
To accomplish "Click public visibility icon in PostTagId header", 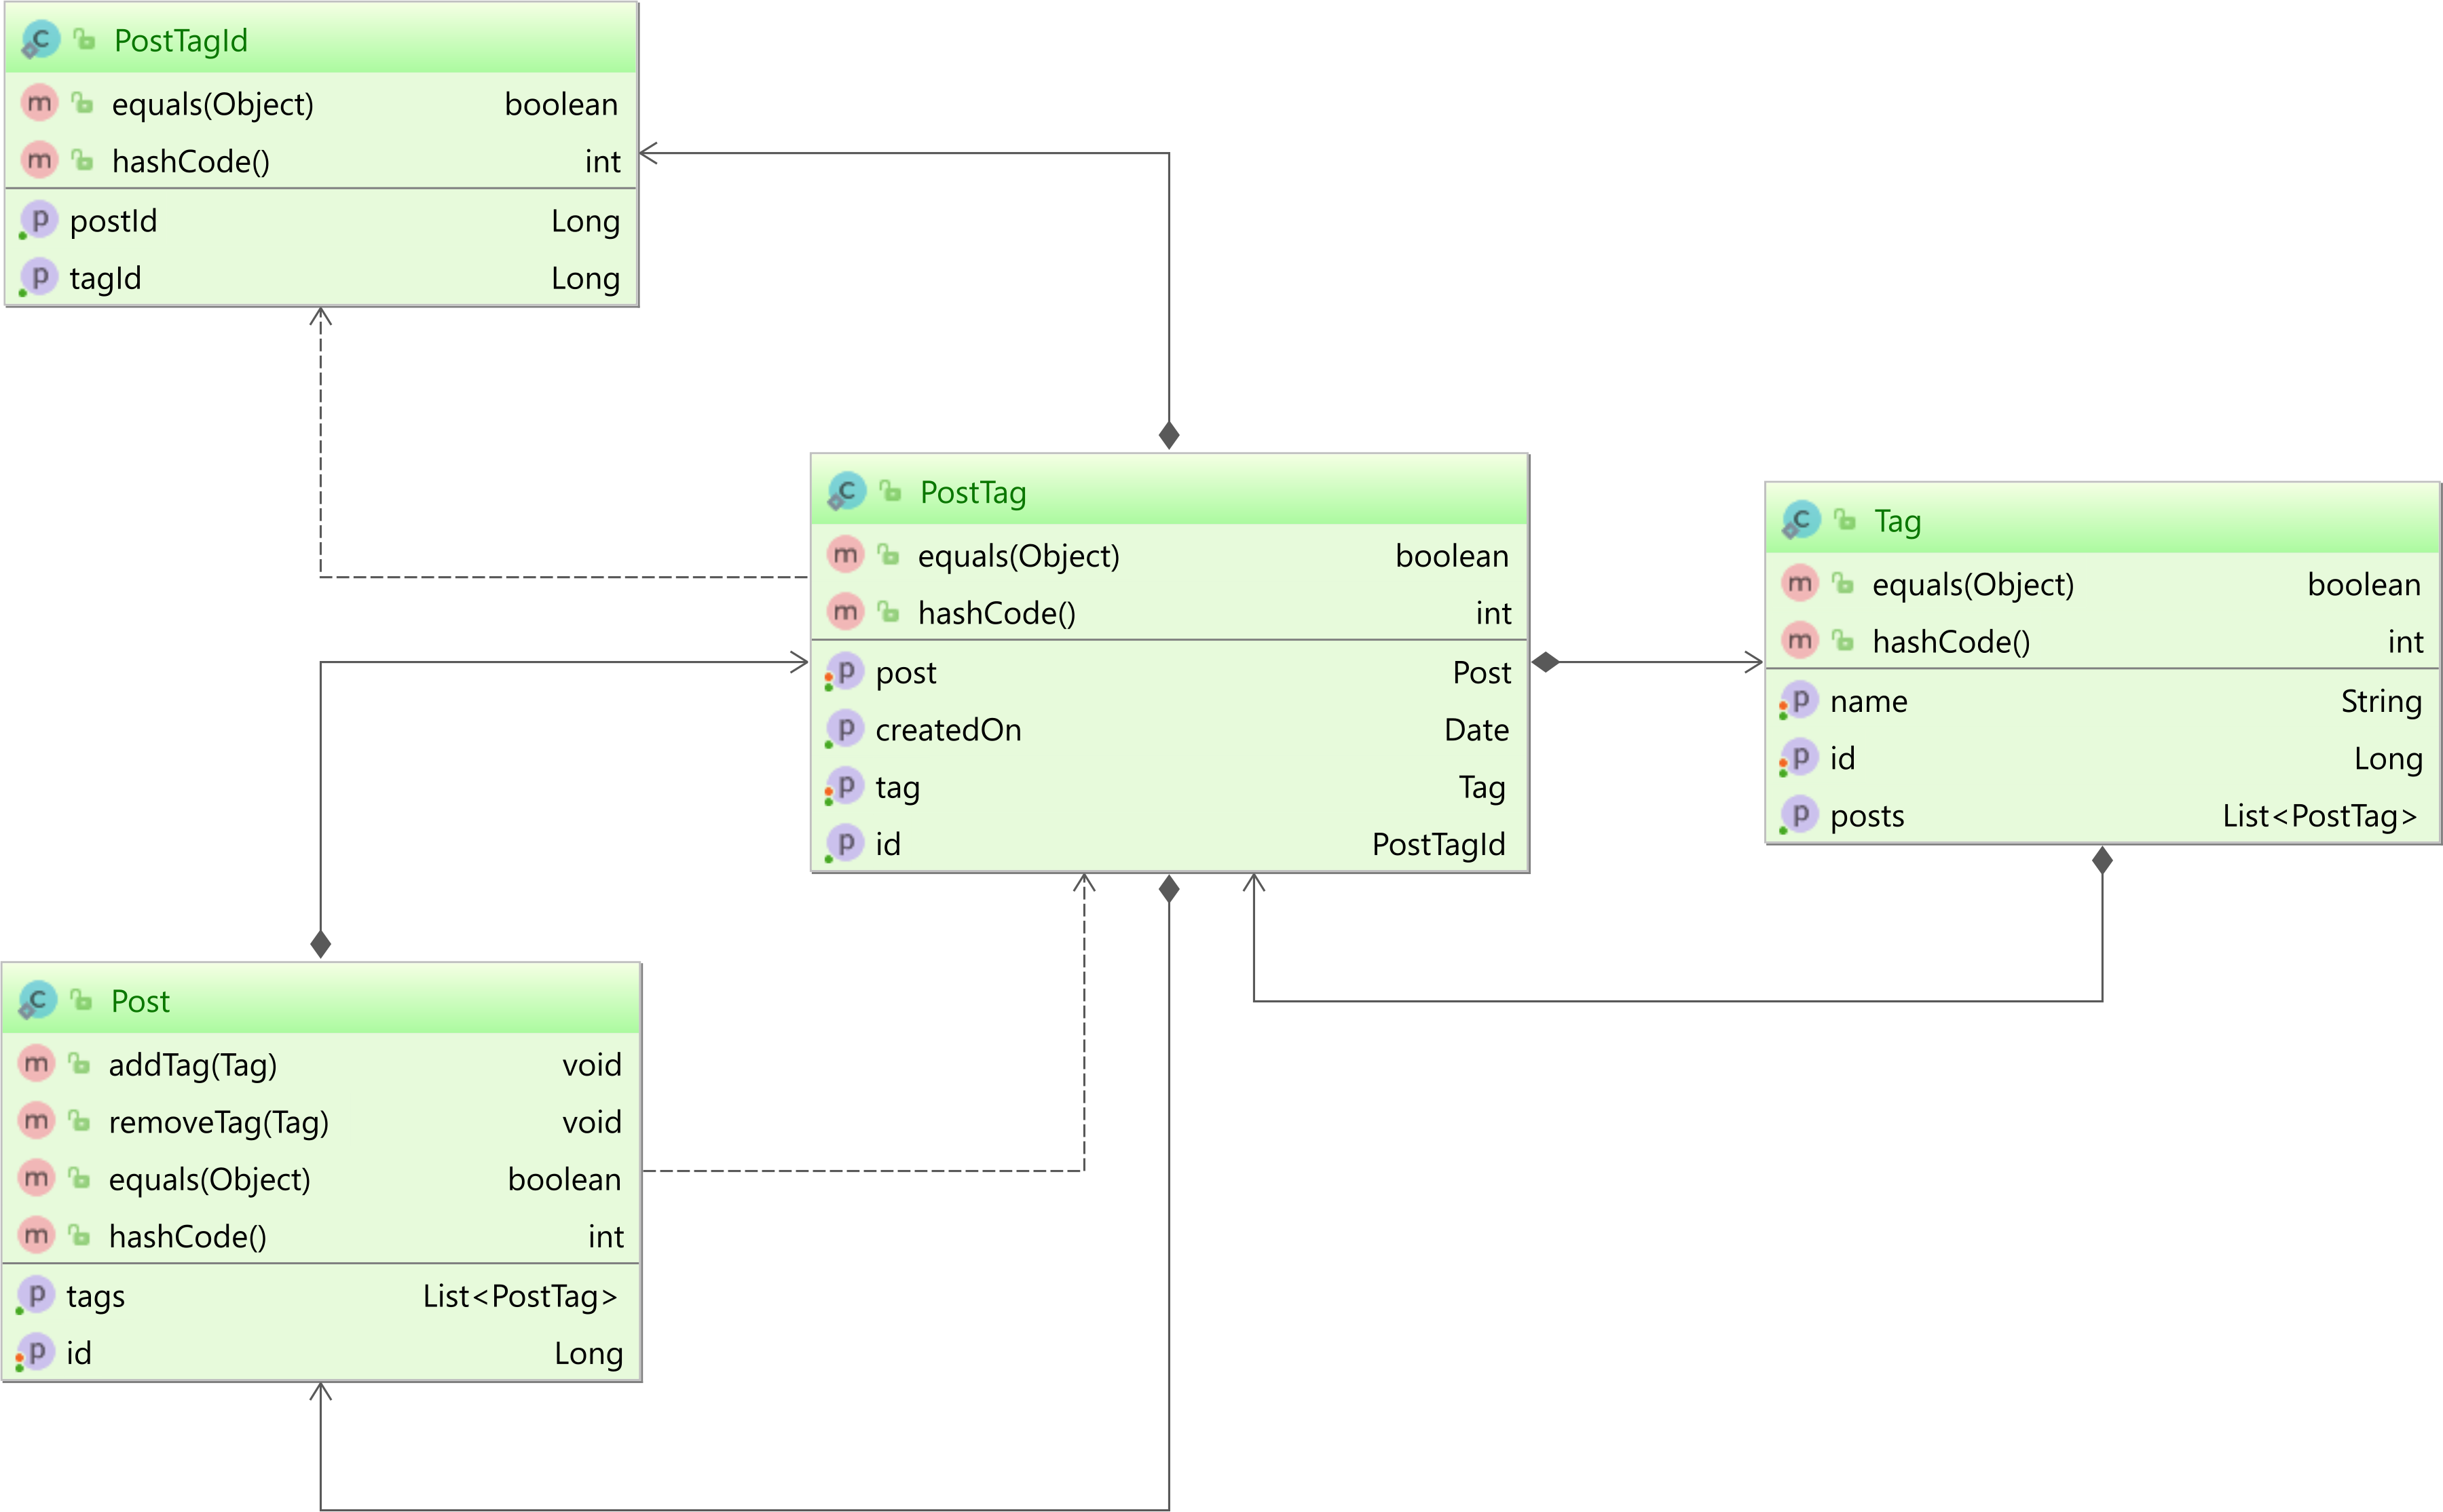I will [x=85, y=40].
